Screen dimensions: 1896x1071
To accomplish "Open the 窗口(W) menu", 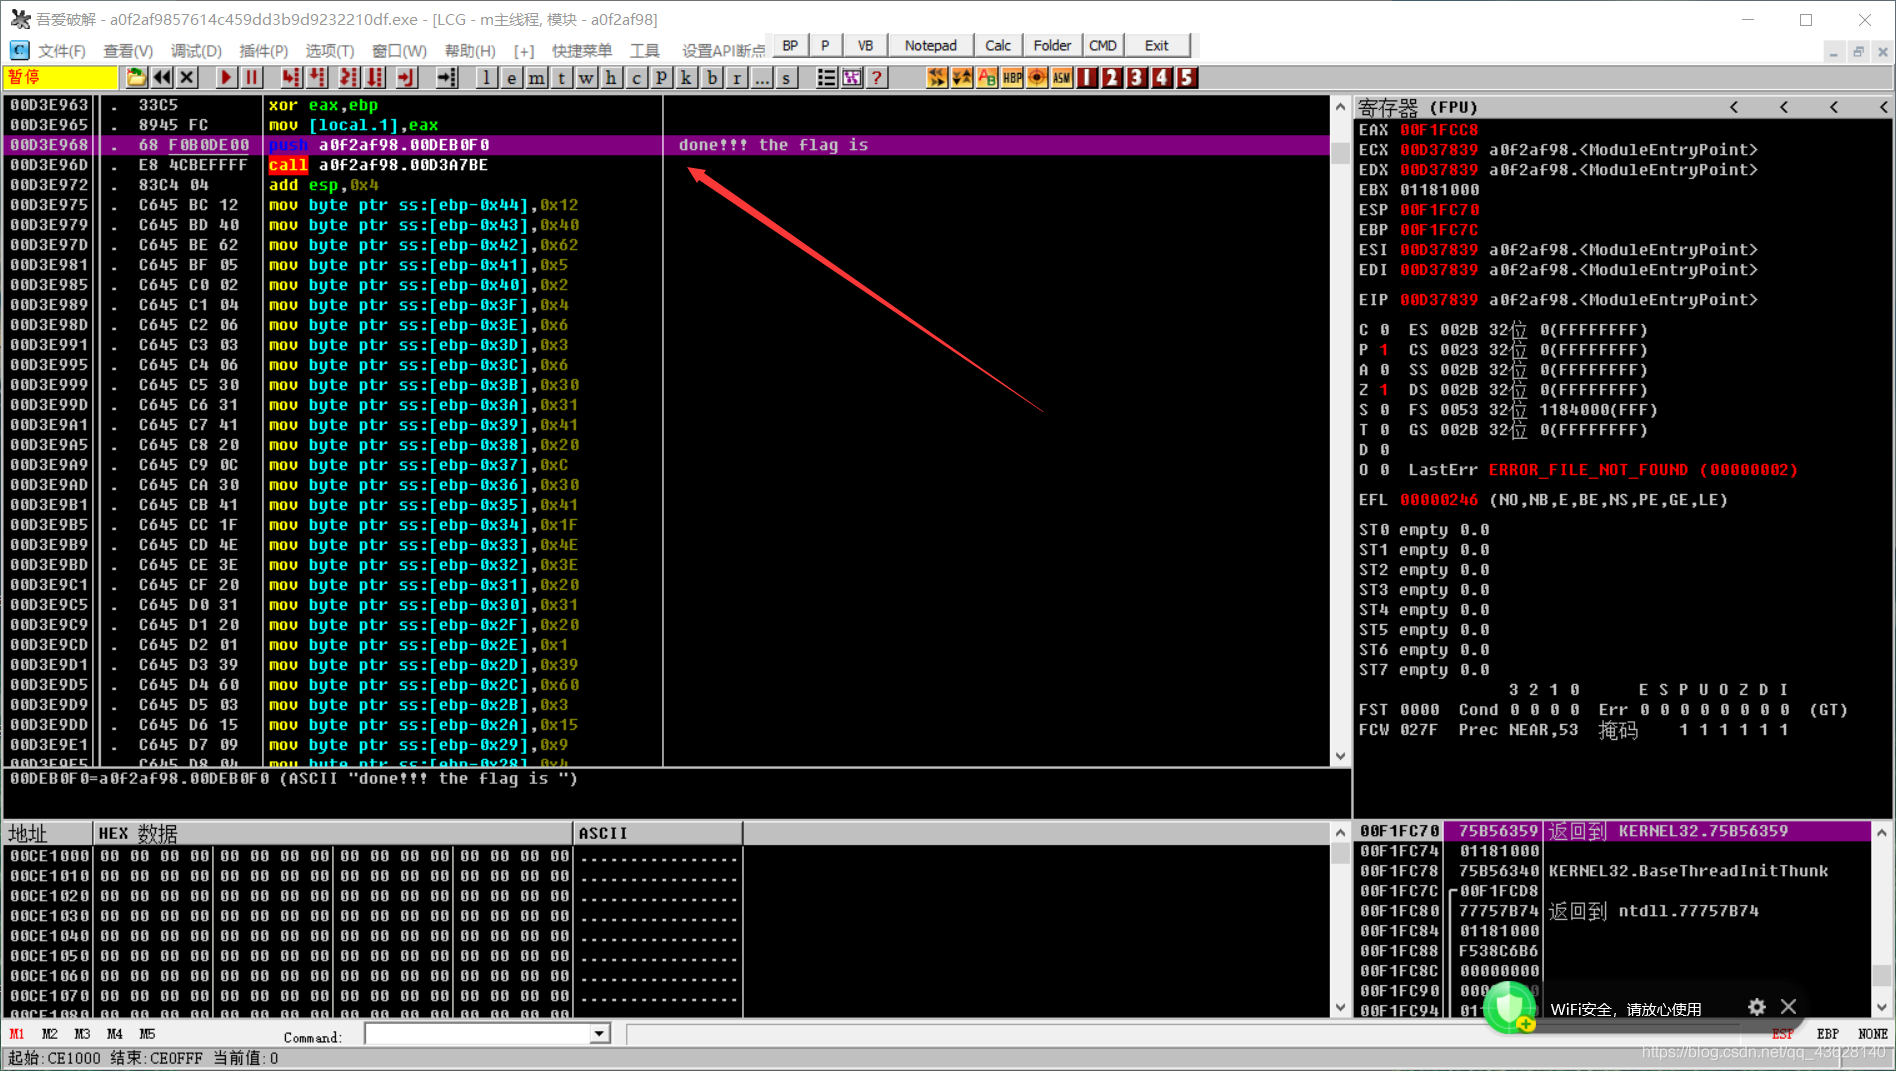I will [x=399, y=50].
